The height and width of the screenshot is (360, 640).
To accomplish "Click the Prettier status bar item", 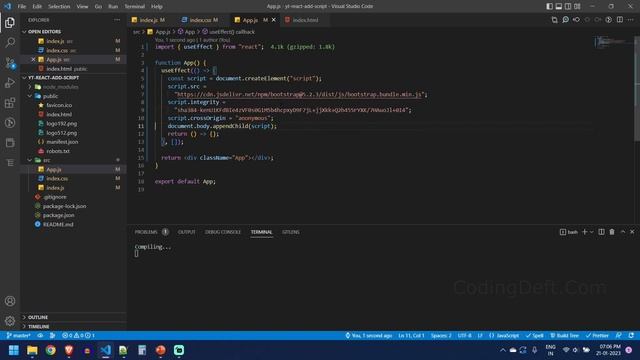I will 597,336.
